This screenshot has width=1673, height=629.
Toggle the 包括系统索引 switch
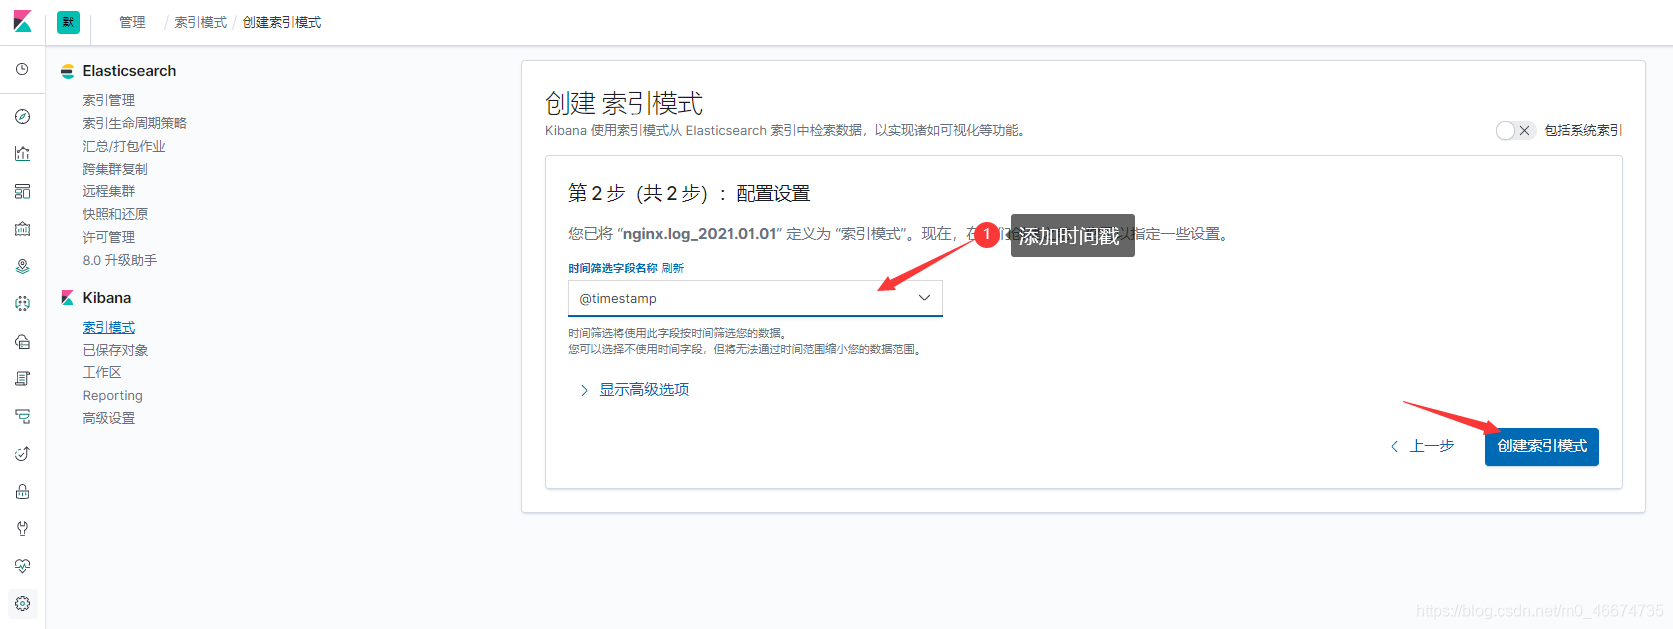(1515, 130)
